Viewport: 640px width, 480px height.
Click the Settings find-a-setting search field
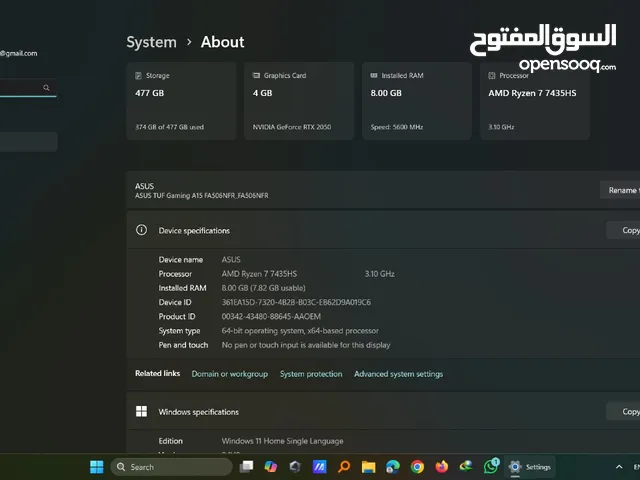tap(28, 87)
